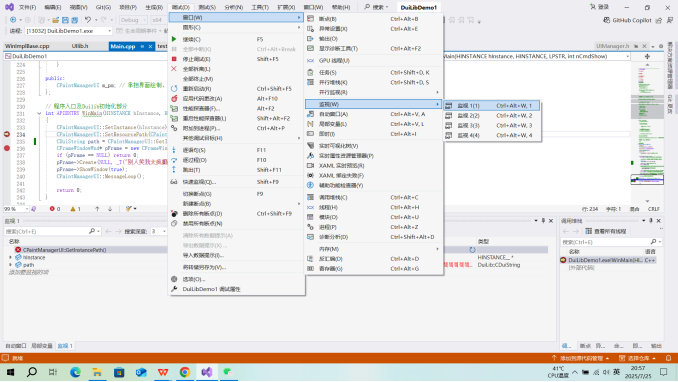Toggle breakpoint dot at line 236
The height and width of the screenshot is (382, 678).
click(7, 148)
